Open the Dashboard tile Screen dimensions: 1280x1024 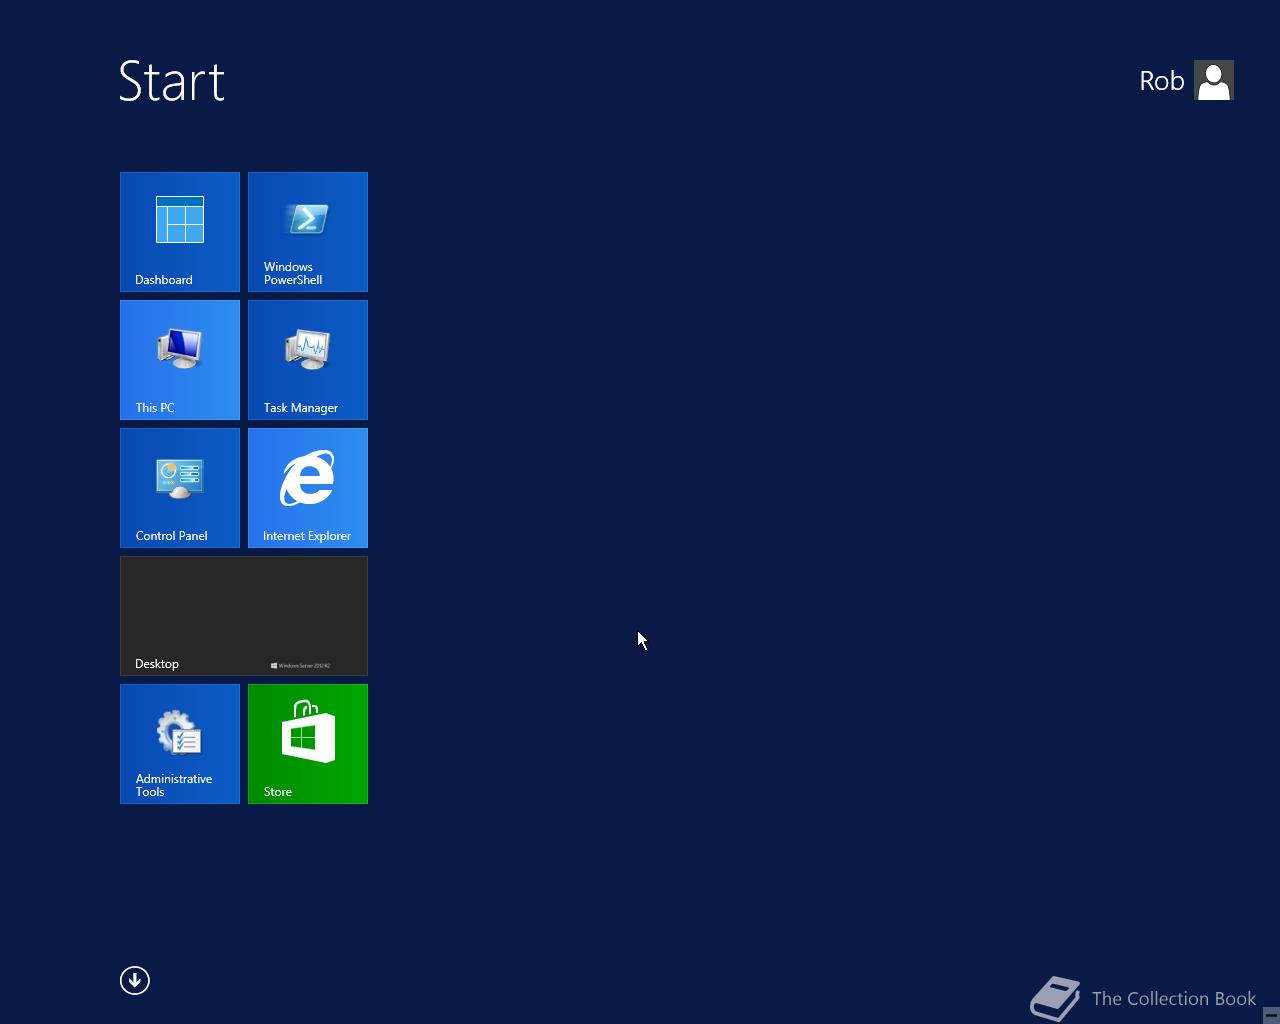(180, 232)
